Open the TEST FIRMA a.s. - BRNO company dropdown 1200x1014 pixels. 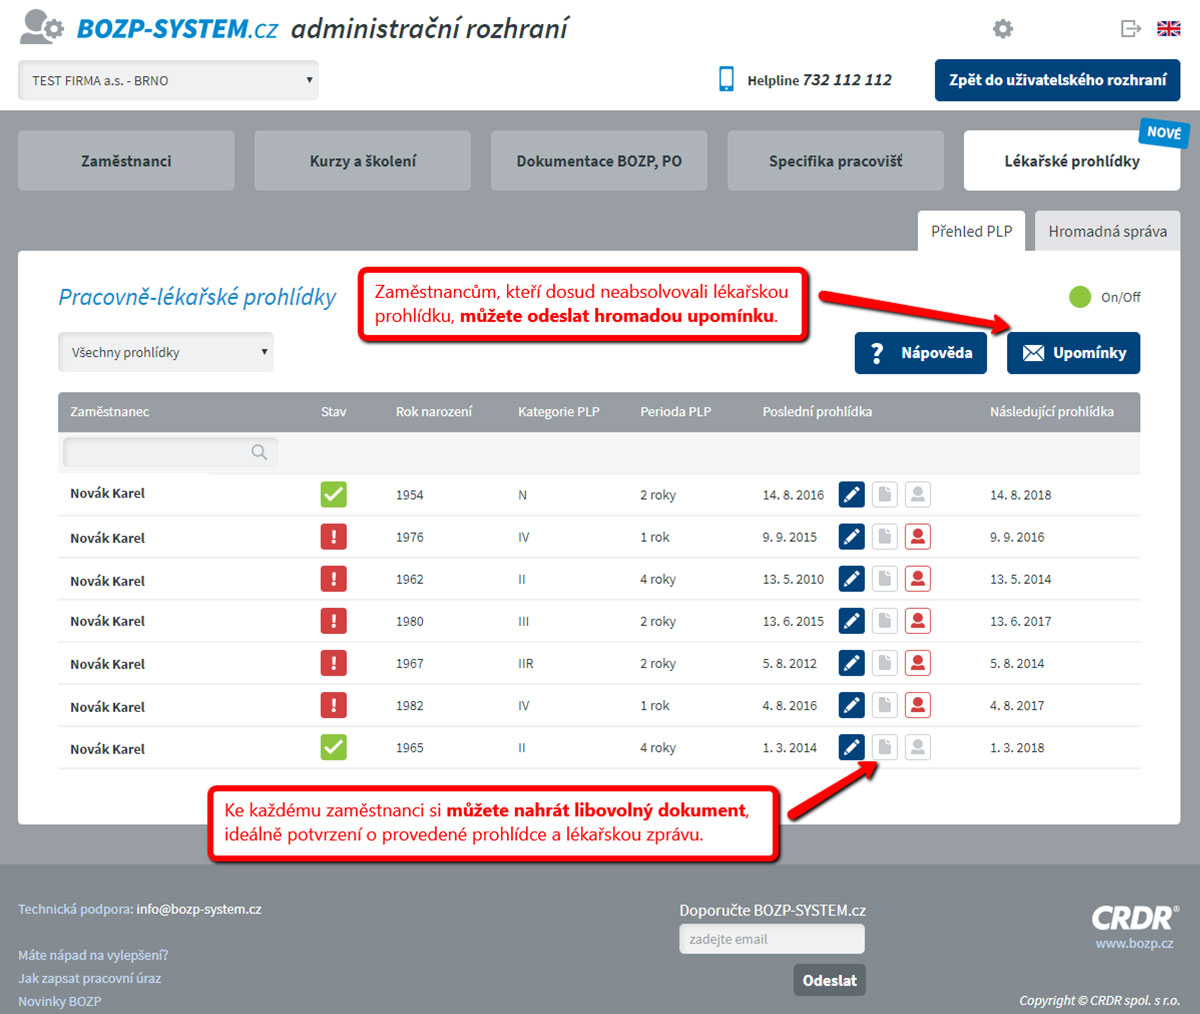click(168, 80)
